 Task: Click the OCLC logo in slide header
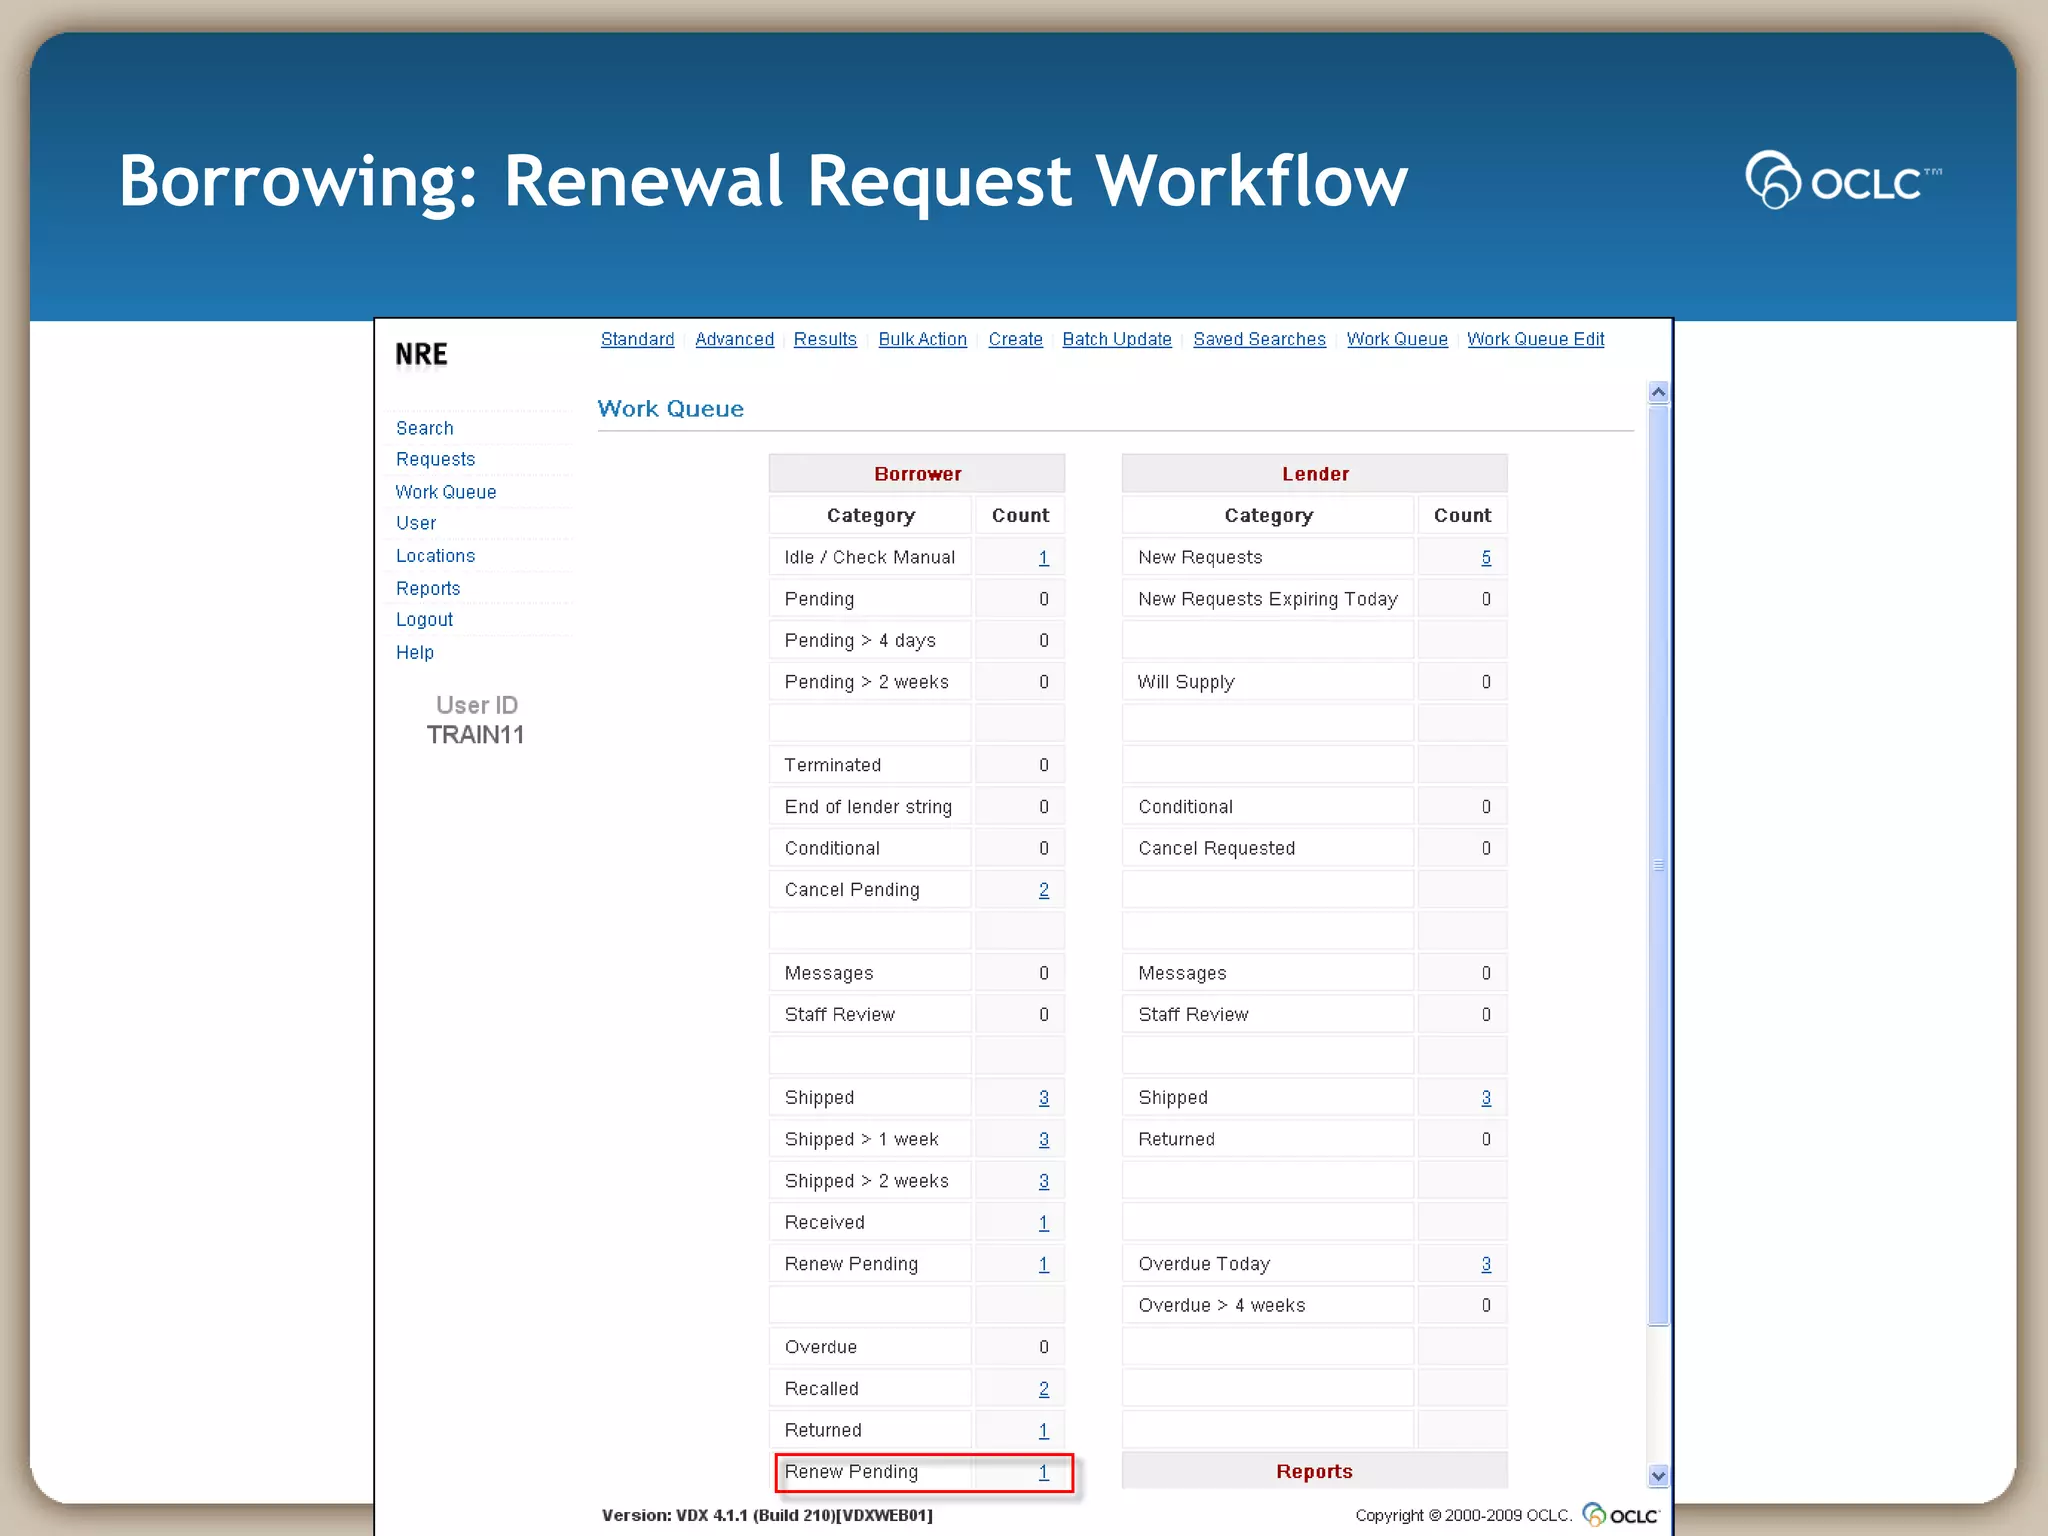coord(1842,180)
